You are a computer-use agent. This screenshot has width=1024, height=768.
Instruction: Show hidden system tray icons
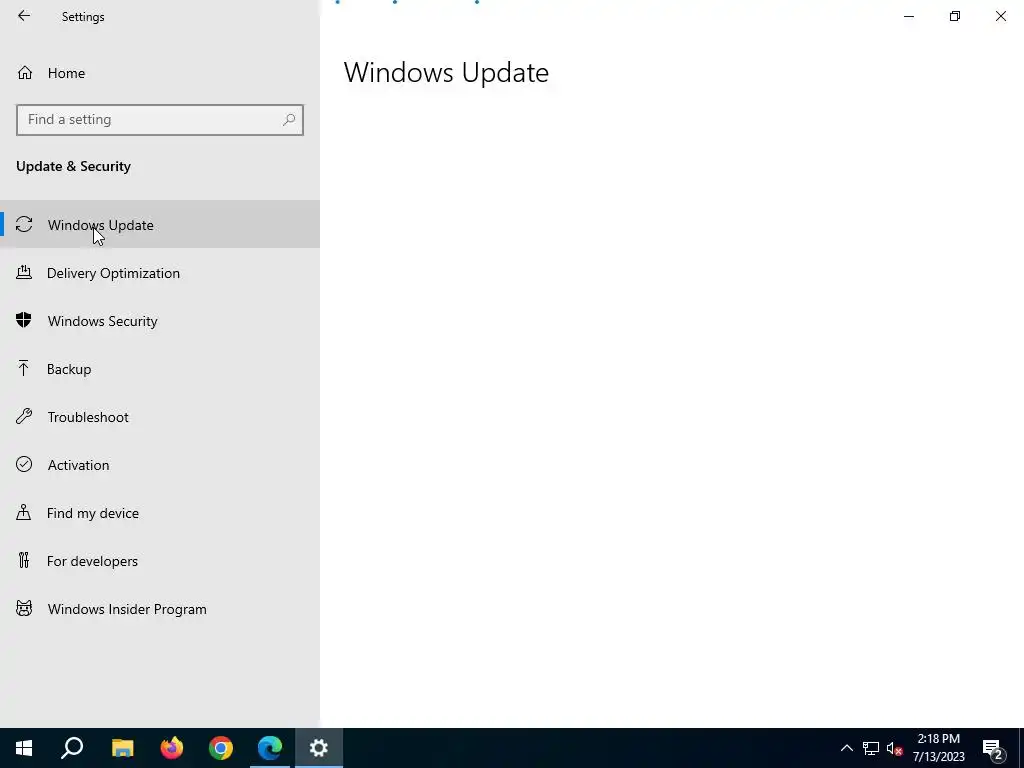(x=846, y=748)
